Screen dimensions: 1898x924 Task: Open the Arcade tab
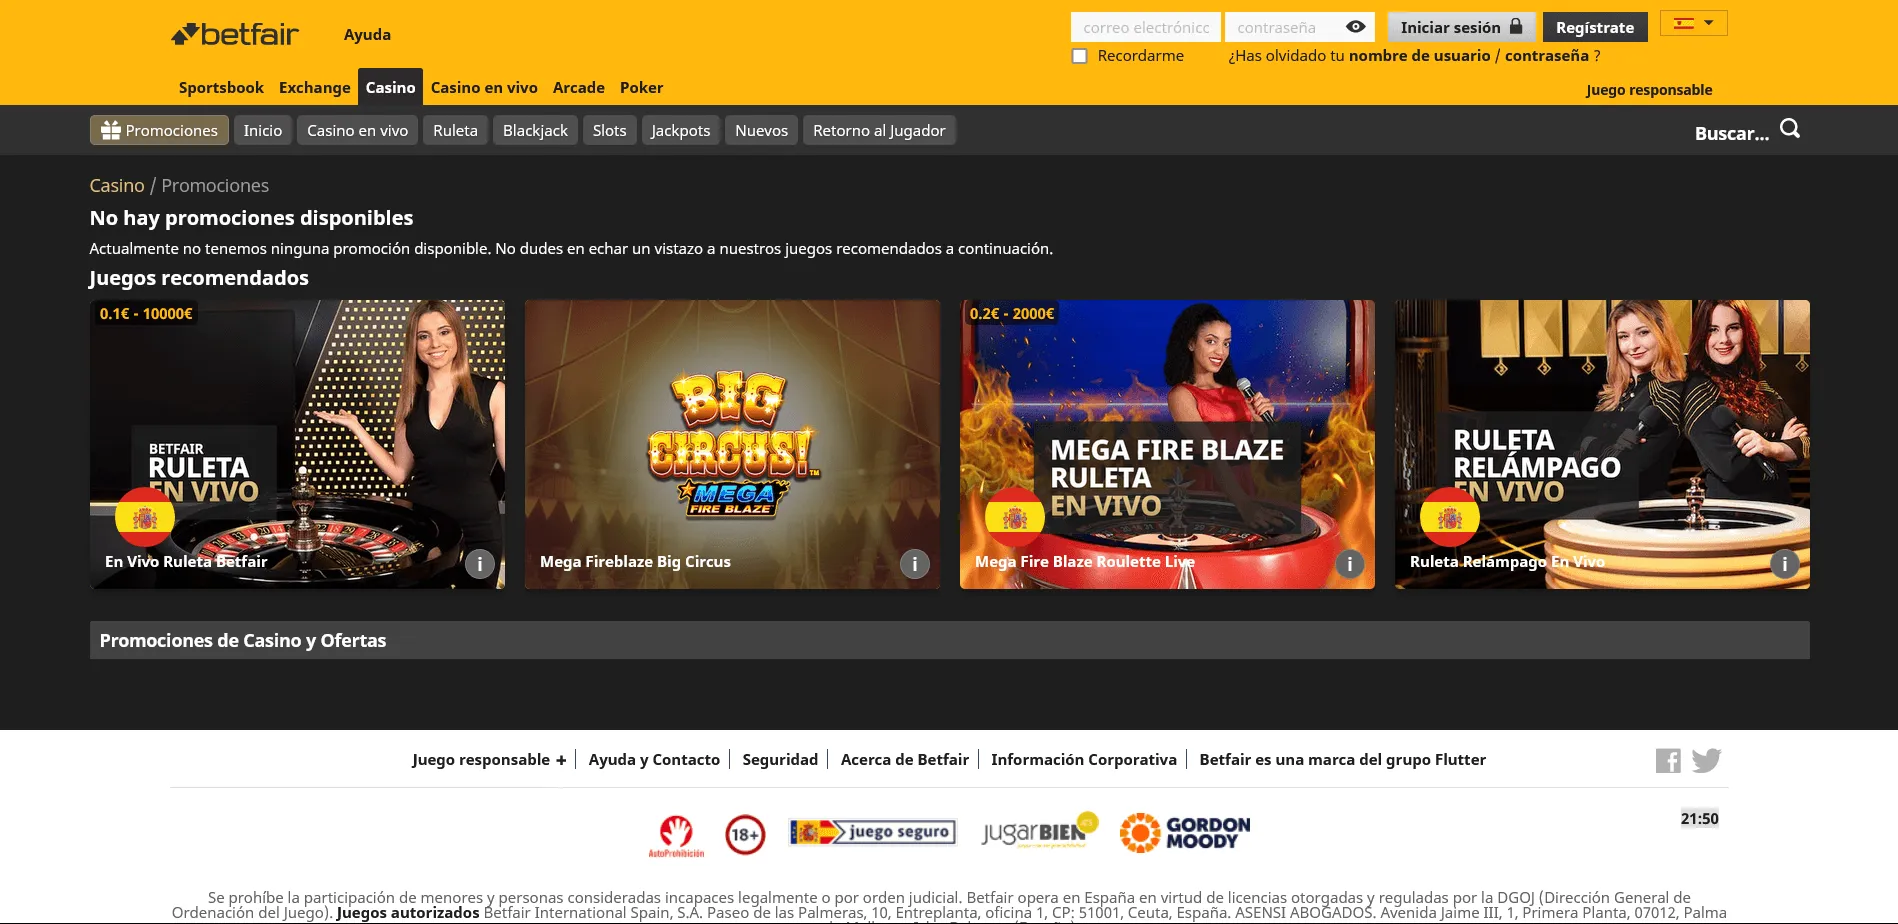tap(579, 88)
